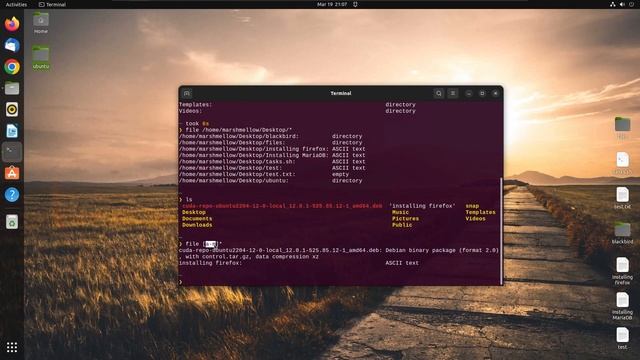Click 'Desktop' in the ls output
This screenshot has width=640, height=360.
click(x=194, y=212)
